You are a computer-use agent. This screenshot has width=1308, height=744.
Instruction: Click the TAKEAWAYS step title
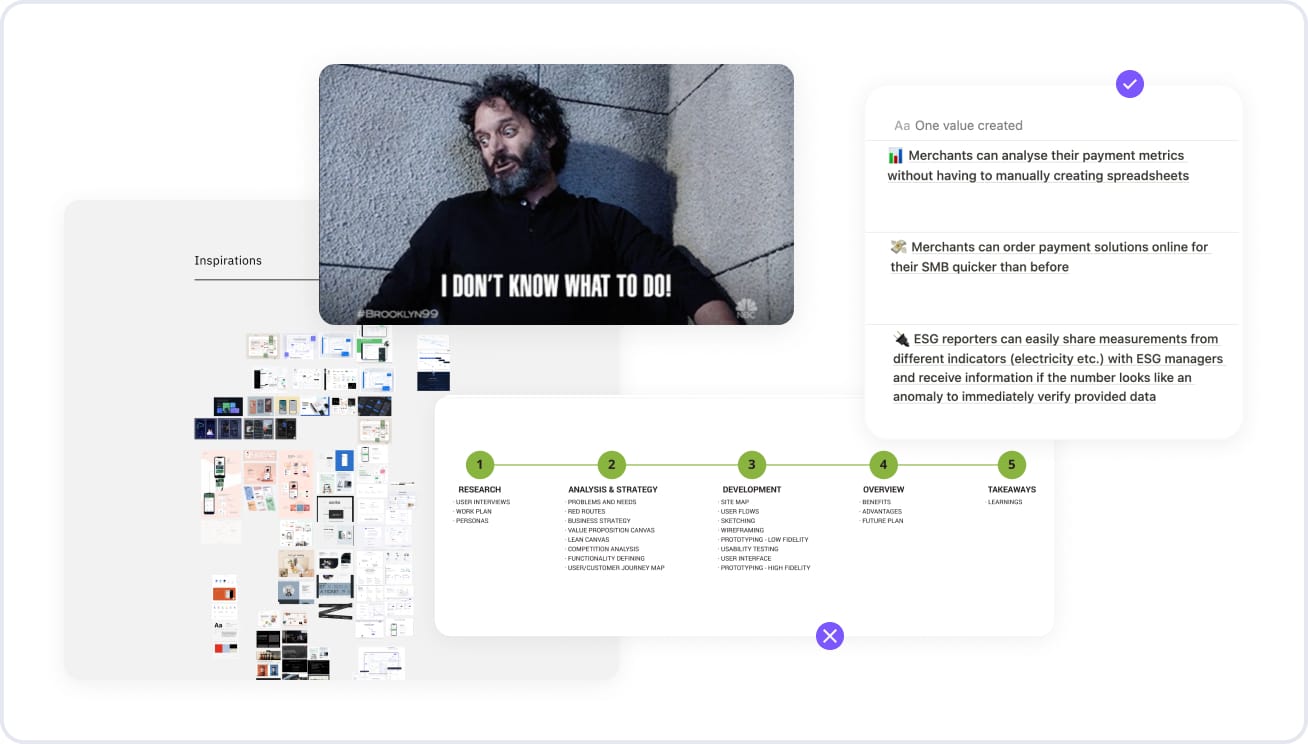point(1012,490)
